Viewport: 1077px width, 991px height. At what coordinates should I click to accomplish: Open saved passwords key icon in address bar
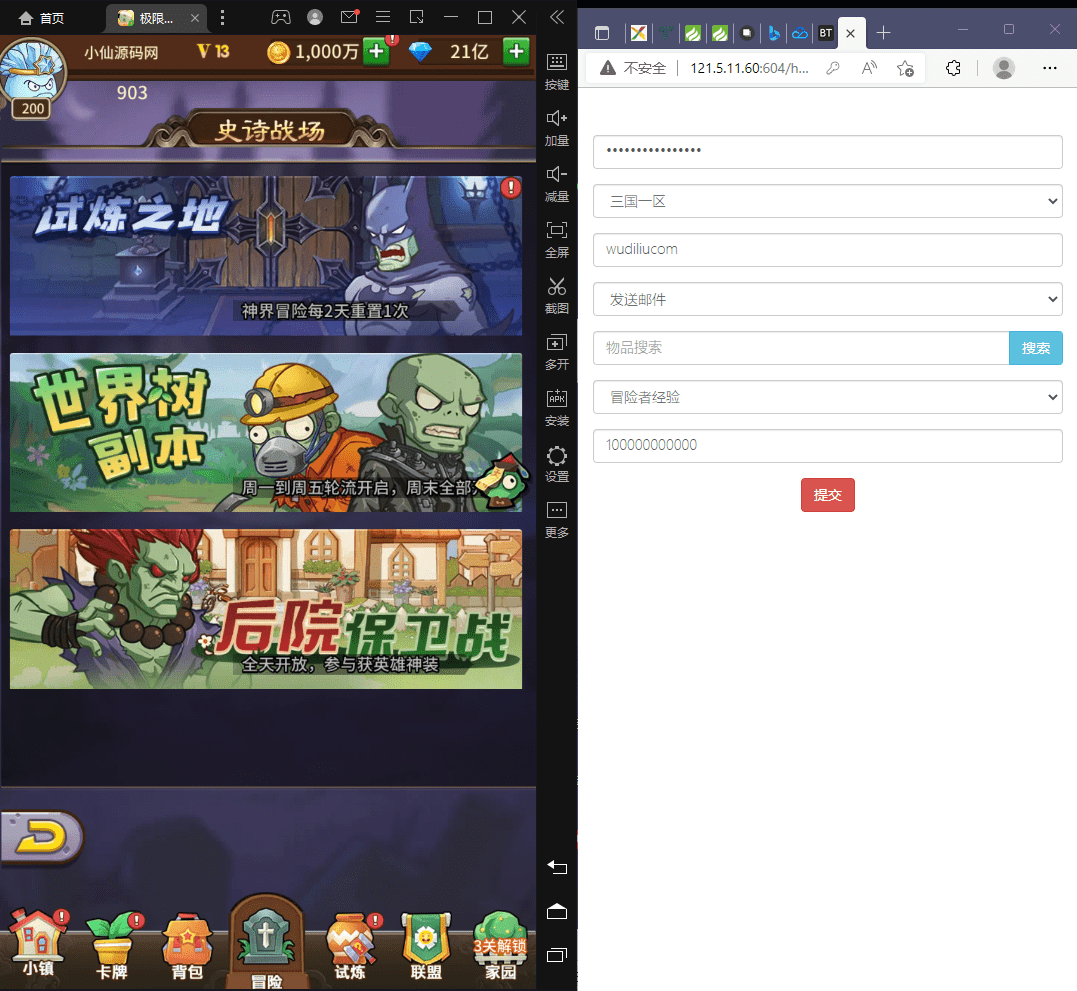(x=833, y=68)
